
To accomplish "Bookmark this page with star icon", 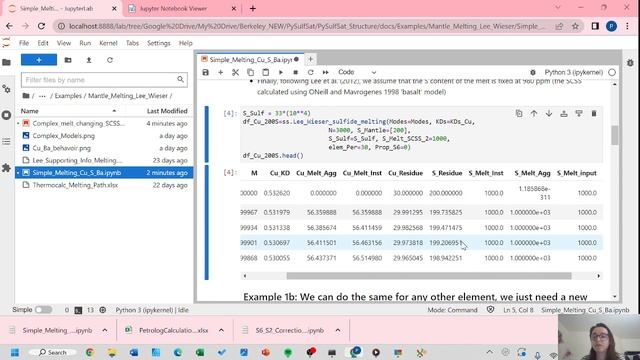I will 575,26.
